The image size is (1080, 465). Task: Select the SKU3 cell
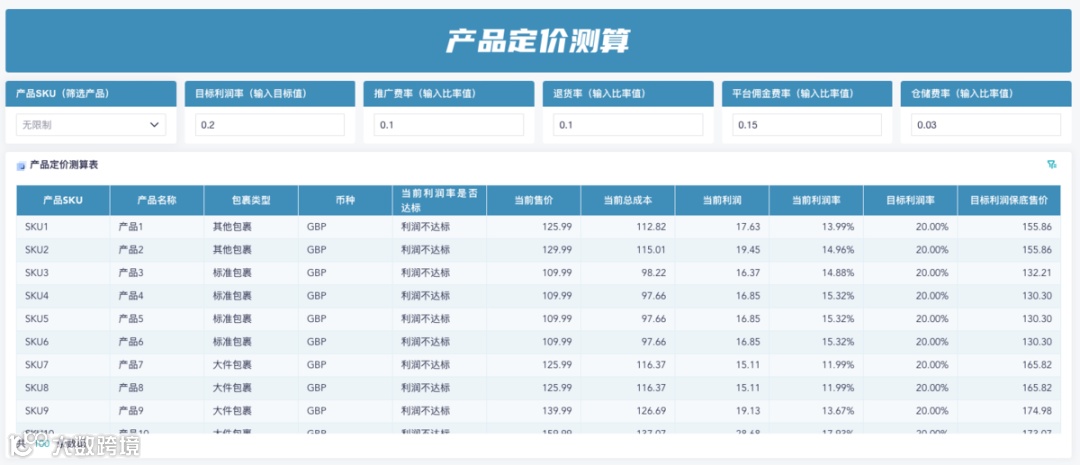(x=63, y=273)
